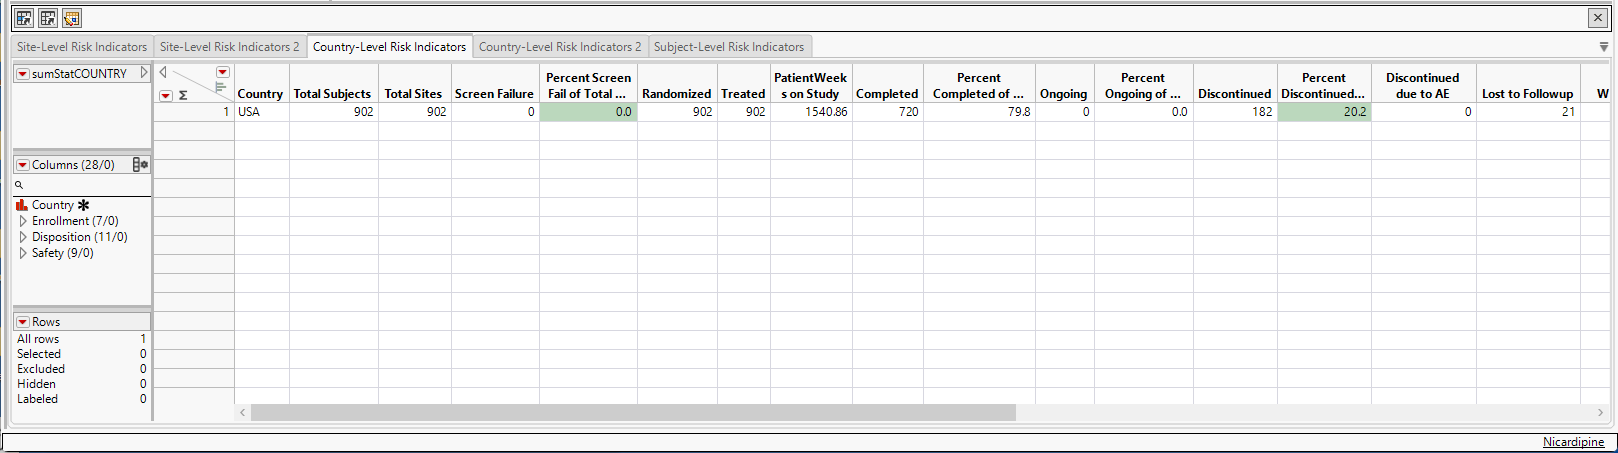Click the left-pointing triangle in table corner
1618x453 pixels.
click(163, 72)
